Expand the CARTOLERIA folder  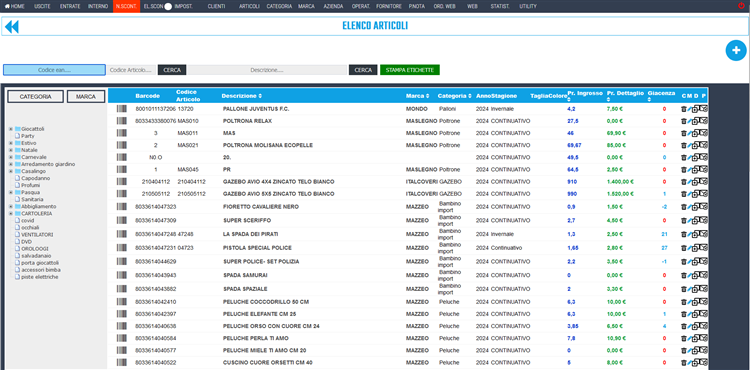11,214
